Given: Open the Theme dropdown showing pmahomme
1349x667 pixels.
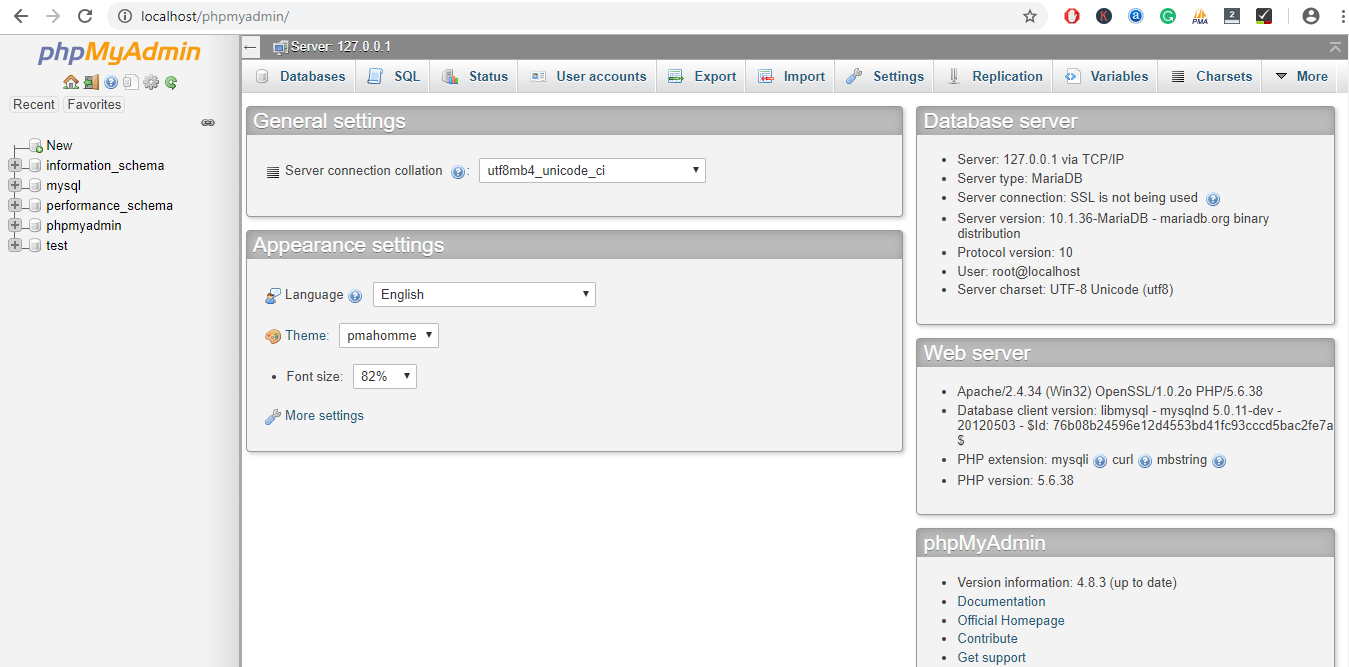Looking at the screenshot, I should pyautogui.click(x=389, y=336).
